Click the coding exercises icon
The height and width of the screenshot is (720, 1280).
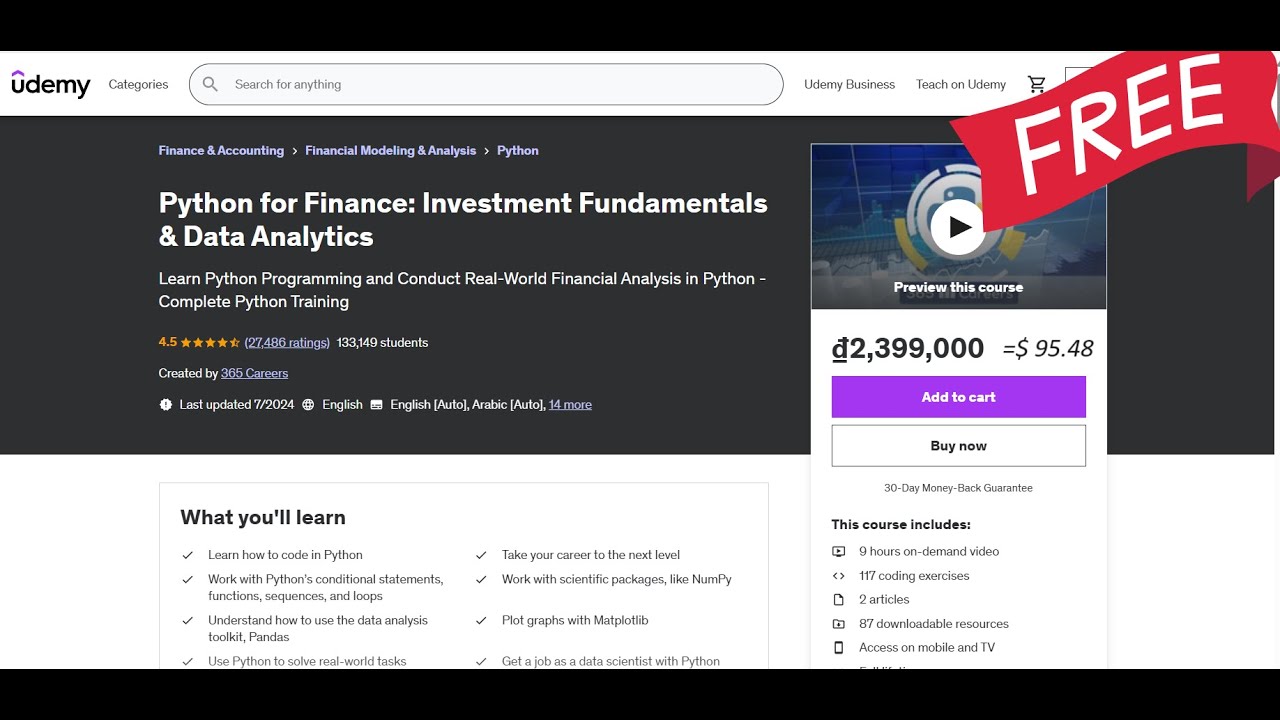(x=839, y=576)
